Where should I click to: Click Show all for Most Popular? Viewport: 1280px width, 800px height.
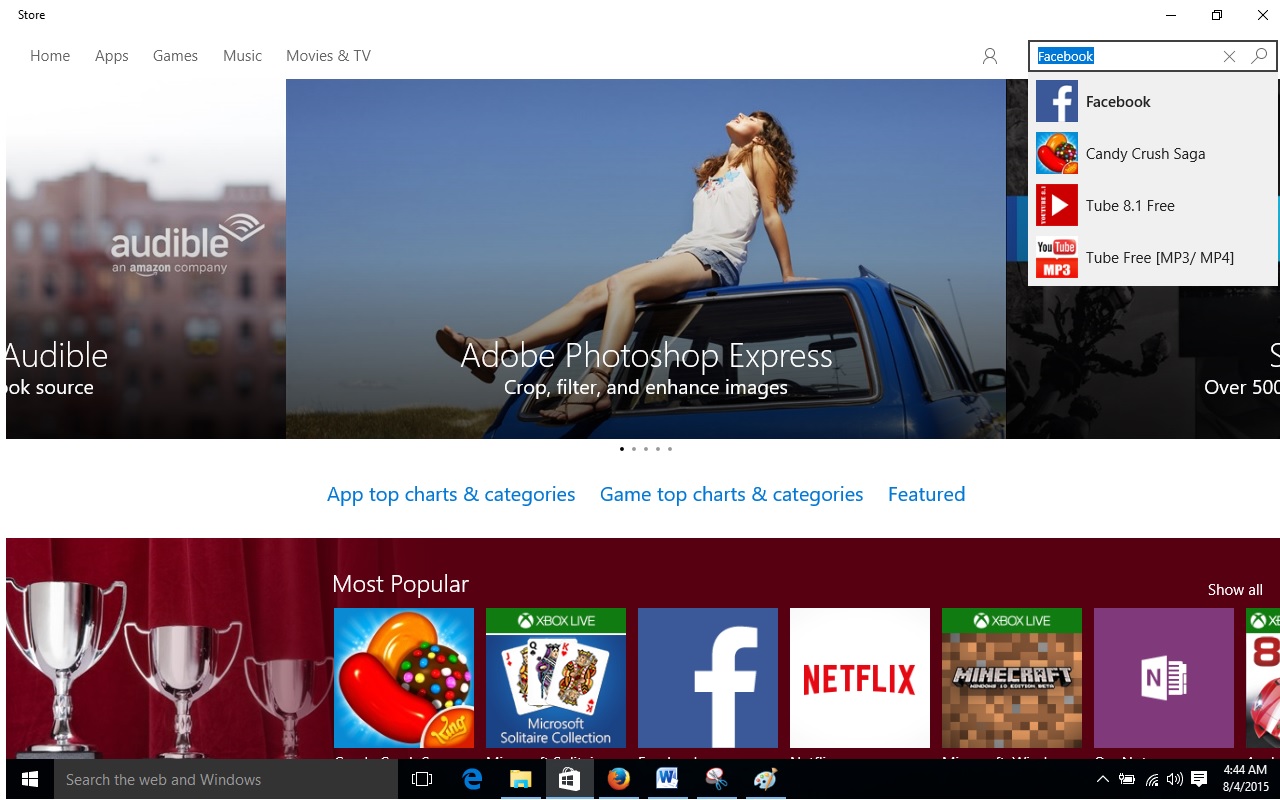click(x=1235, y=589)
